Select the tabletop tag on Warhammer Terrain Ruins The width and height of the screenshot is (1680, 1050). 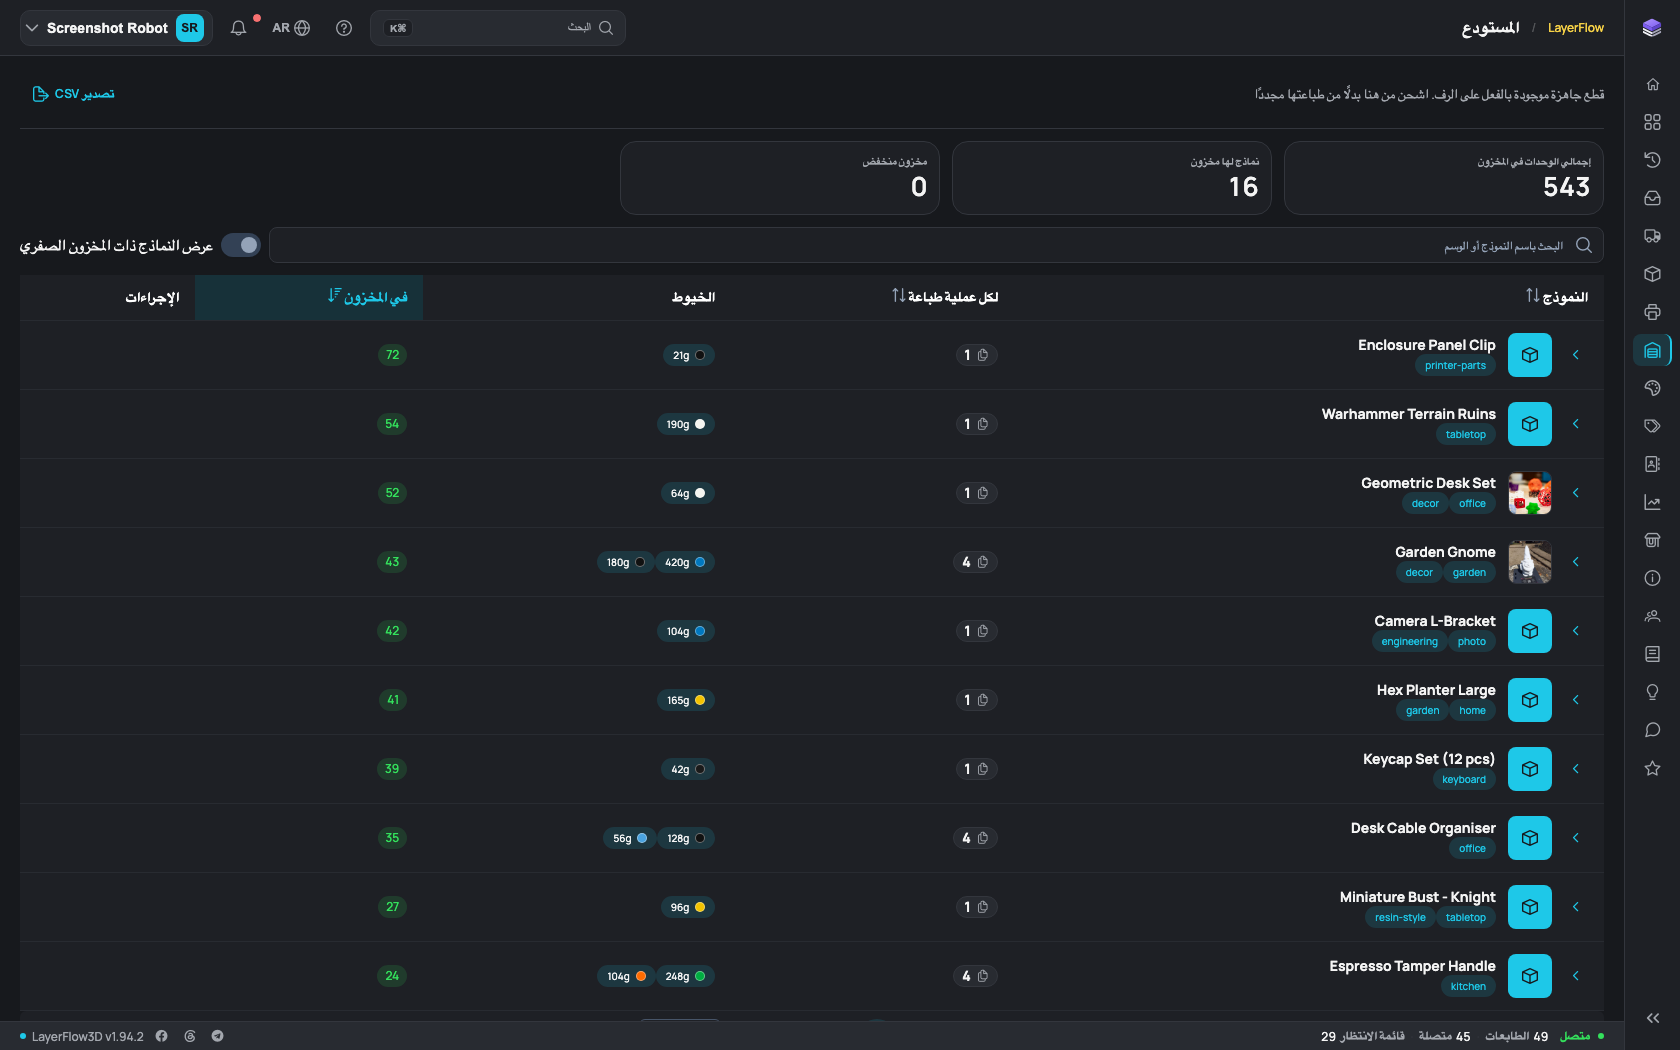1465,435
